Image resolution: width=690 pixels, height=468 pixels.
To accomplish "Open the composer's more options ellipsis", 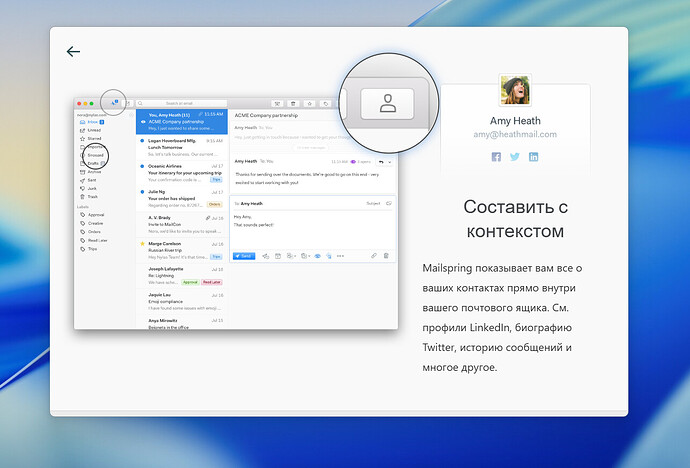I will [340, 256].
